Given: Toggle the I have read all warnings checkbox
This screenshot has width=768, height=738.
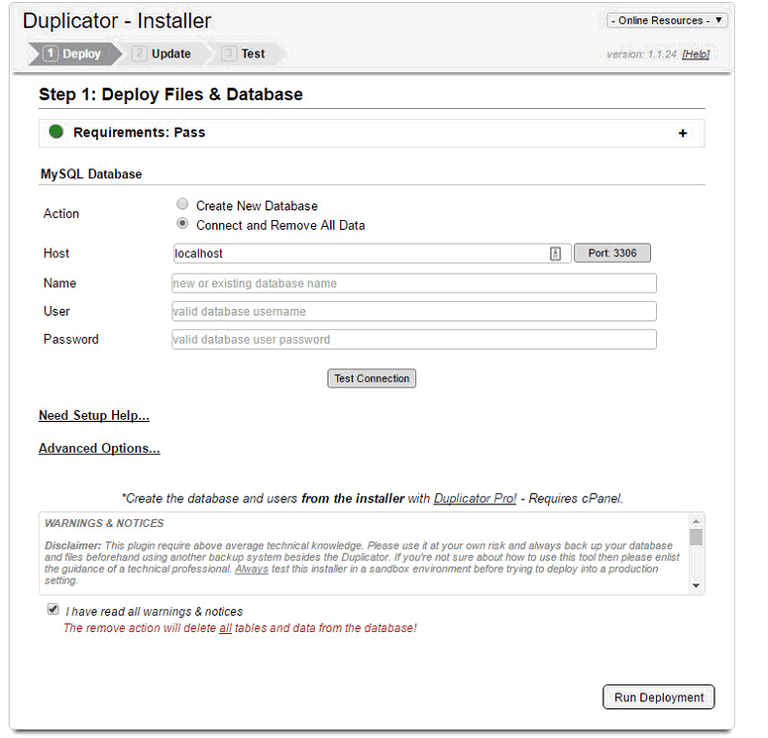Looking at the screenshot, I should [x=53, y=609].
